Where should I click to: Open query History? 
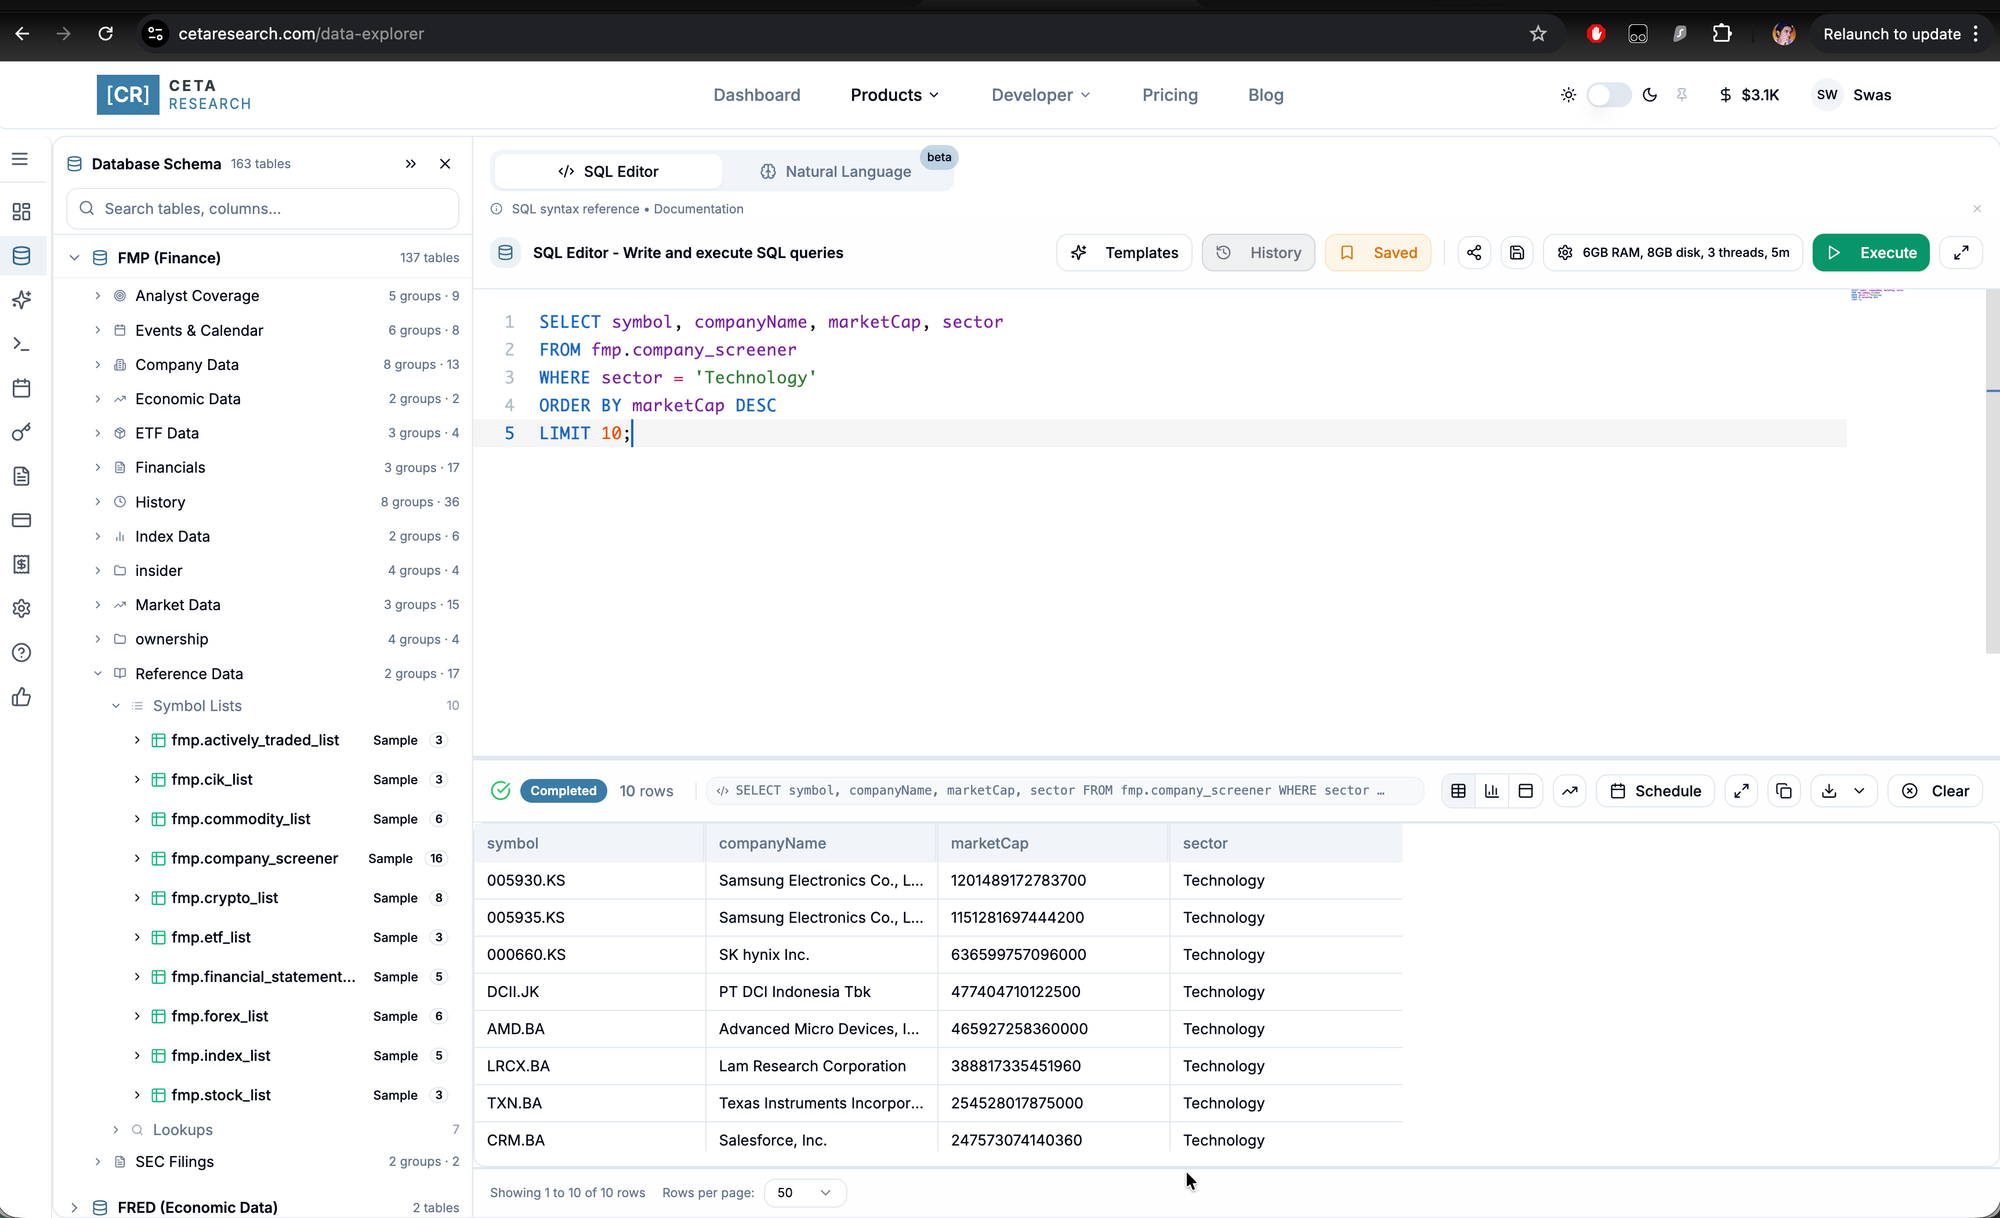pyautogui.click(x=1259, y=253)
